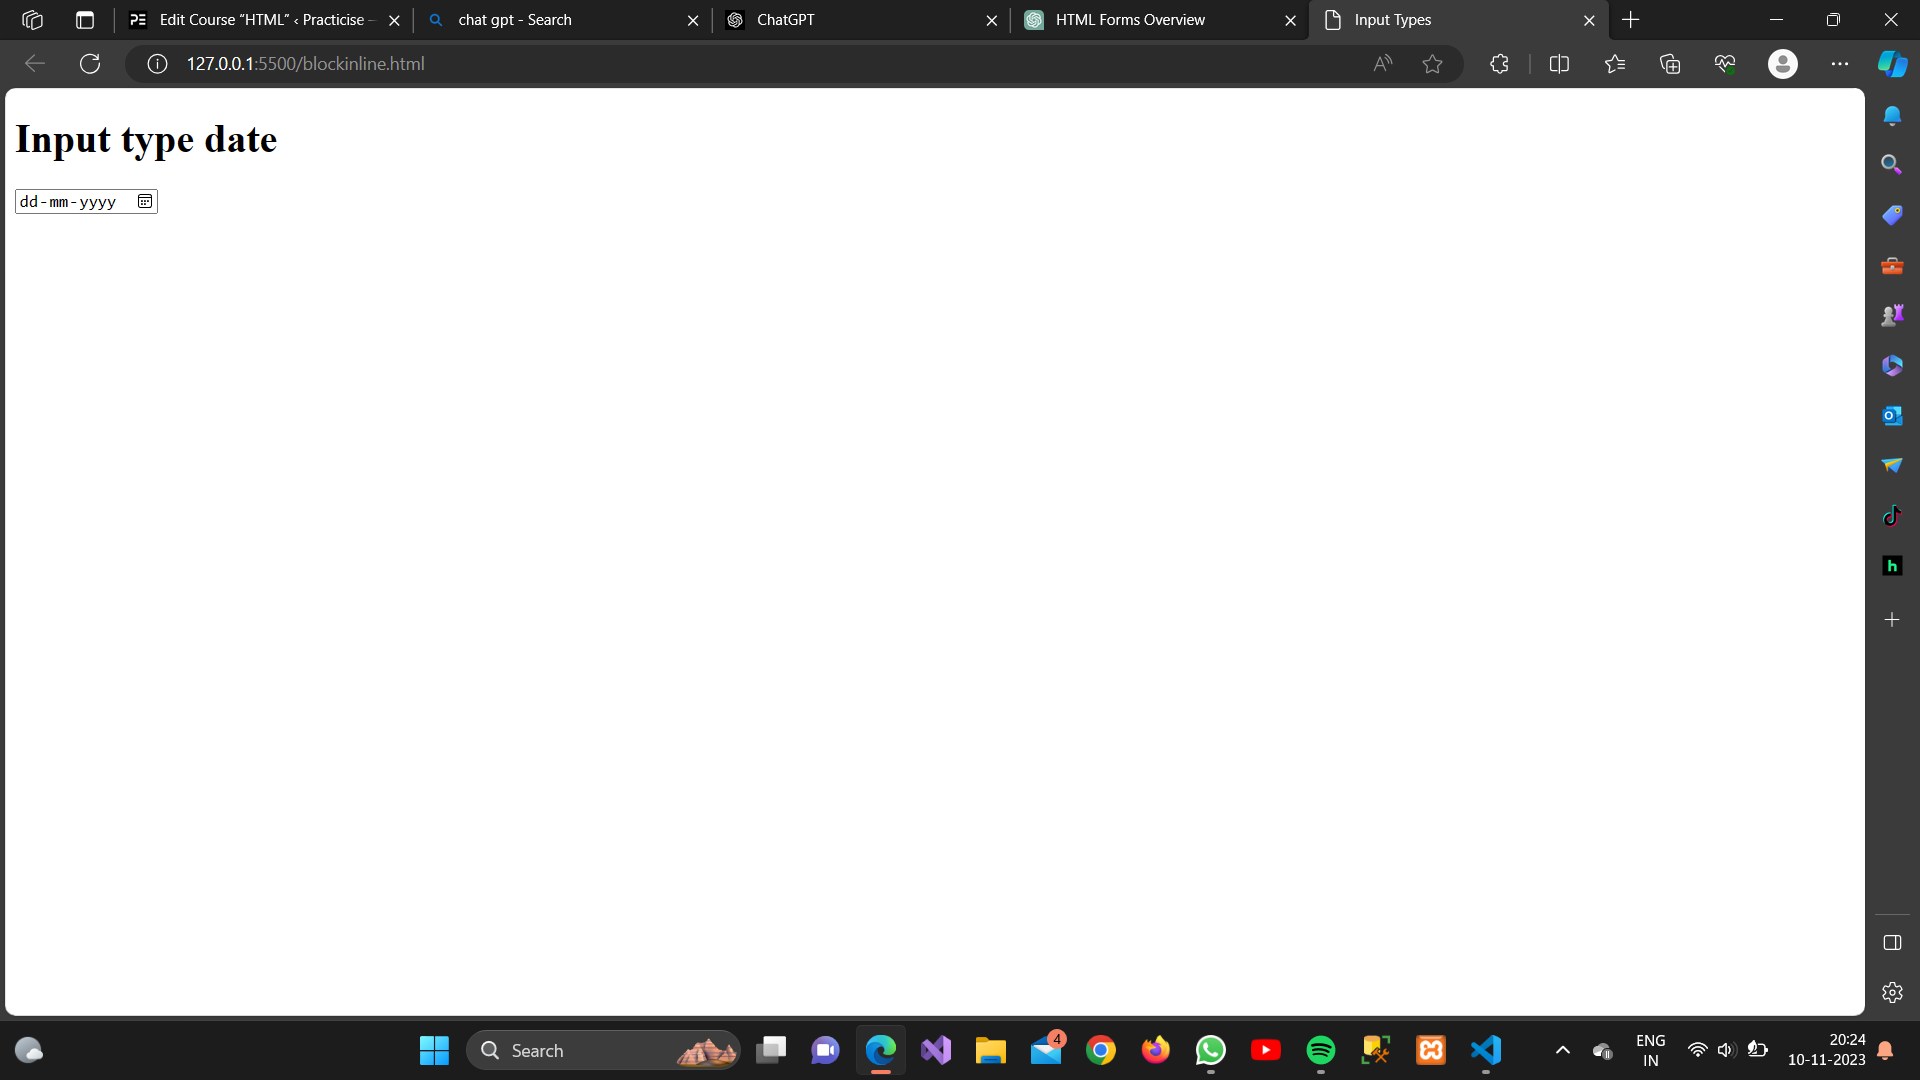Screen dimensions: 1920x1080
Task: Switch to the chat gpt - Search tab
Action: (562, 20)
